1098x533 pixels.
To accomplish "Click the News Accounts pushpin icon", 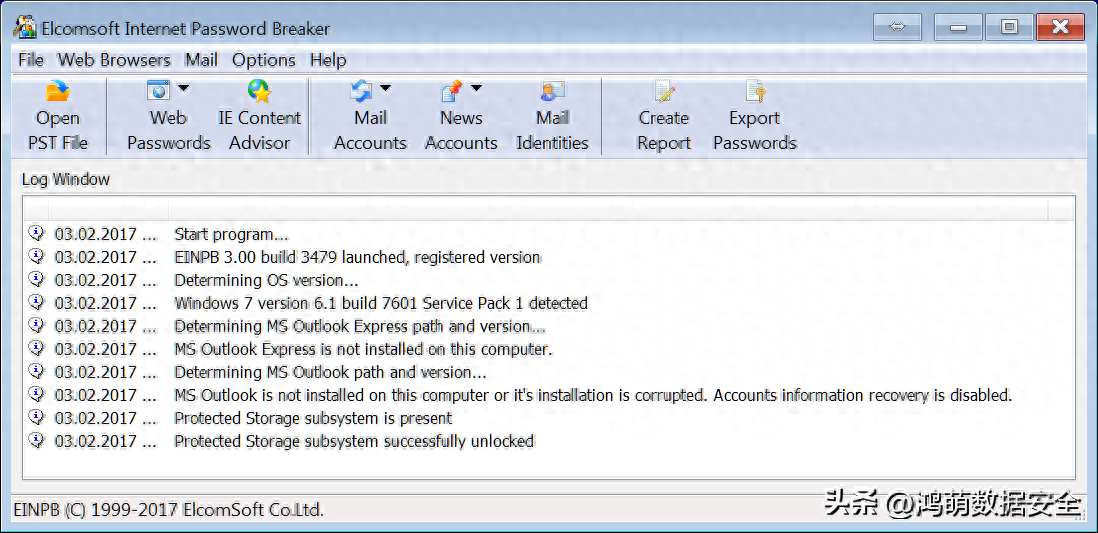I will [452, 91].
